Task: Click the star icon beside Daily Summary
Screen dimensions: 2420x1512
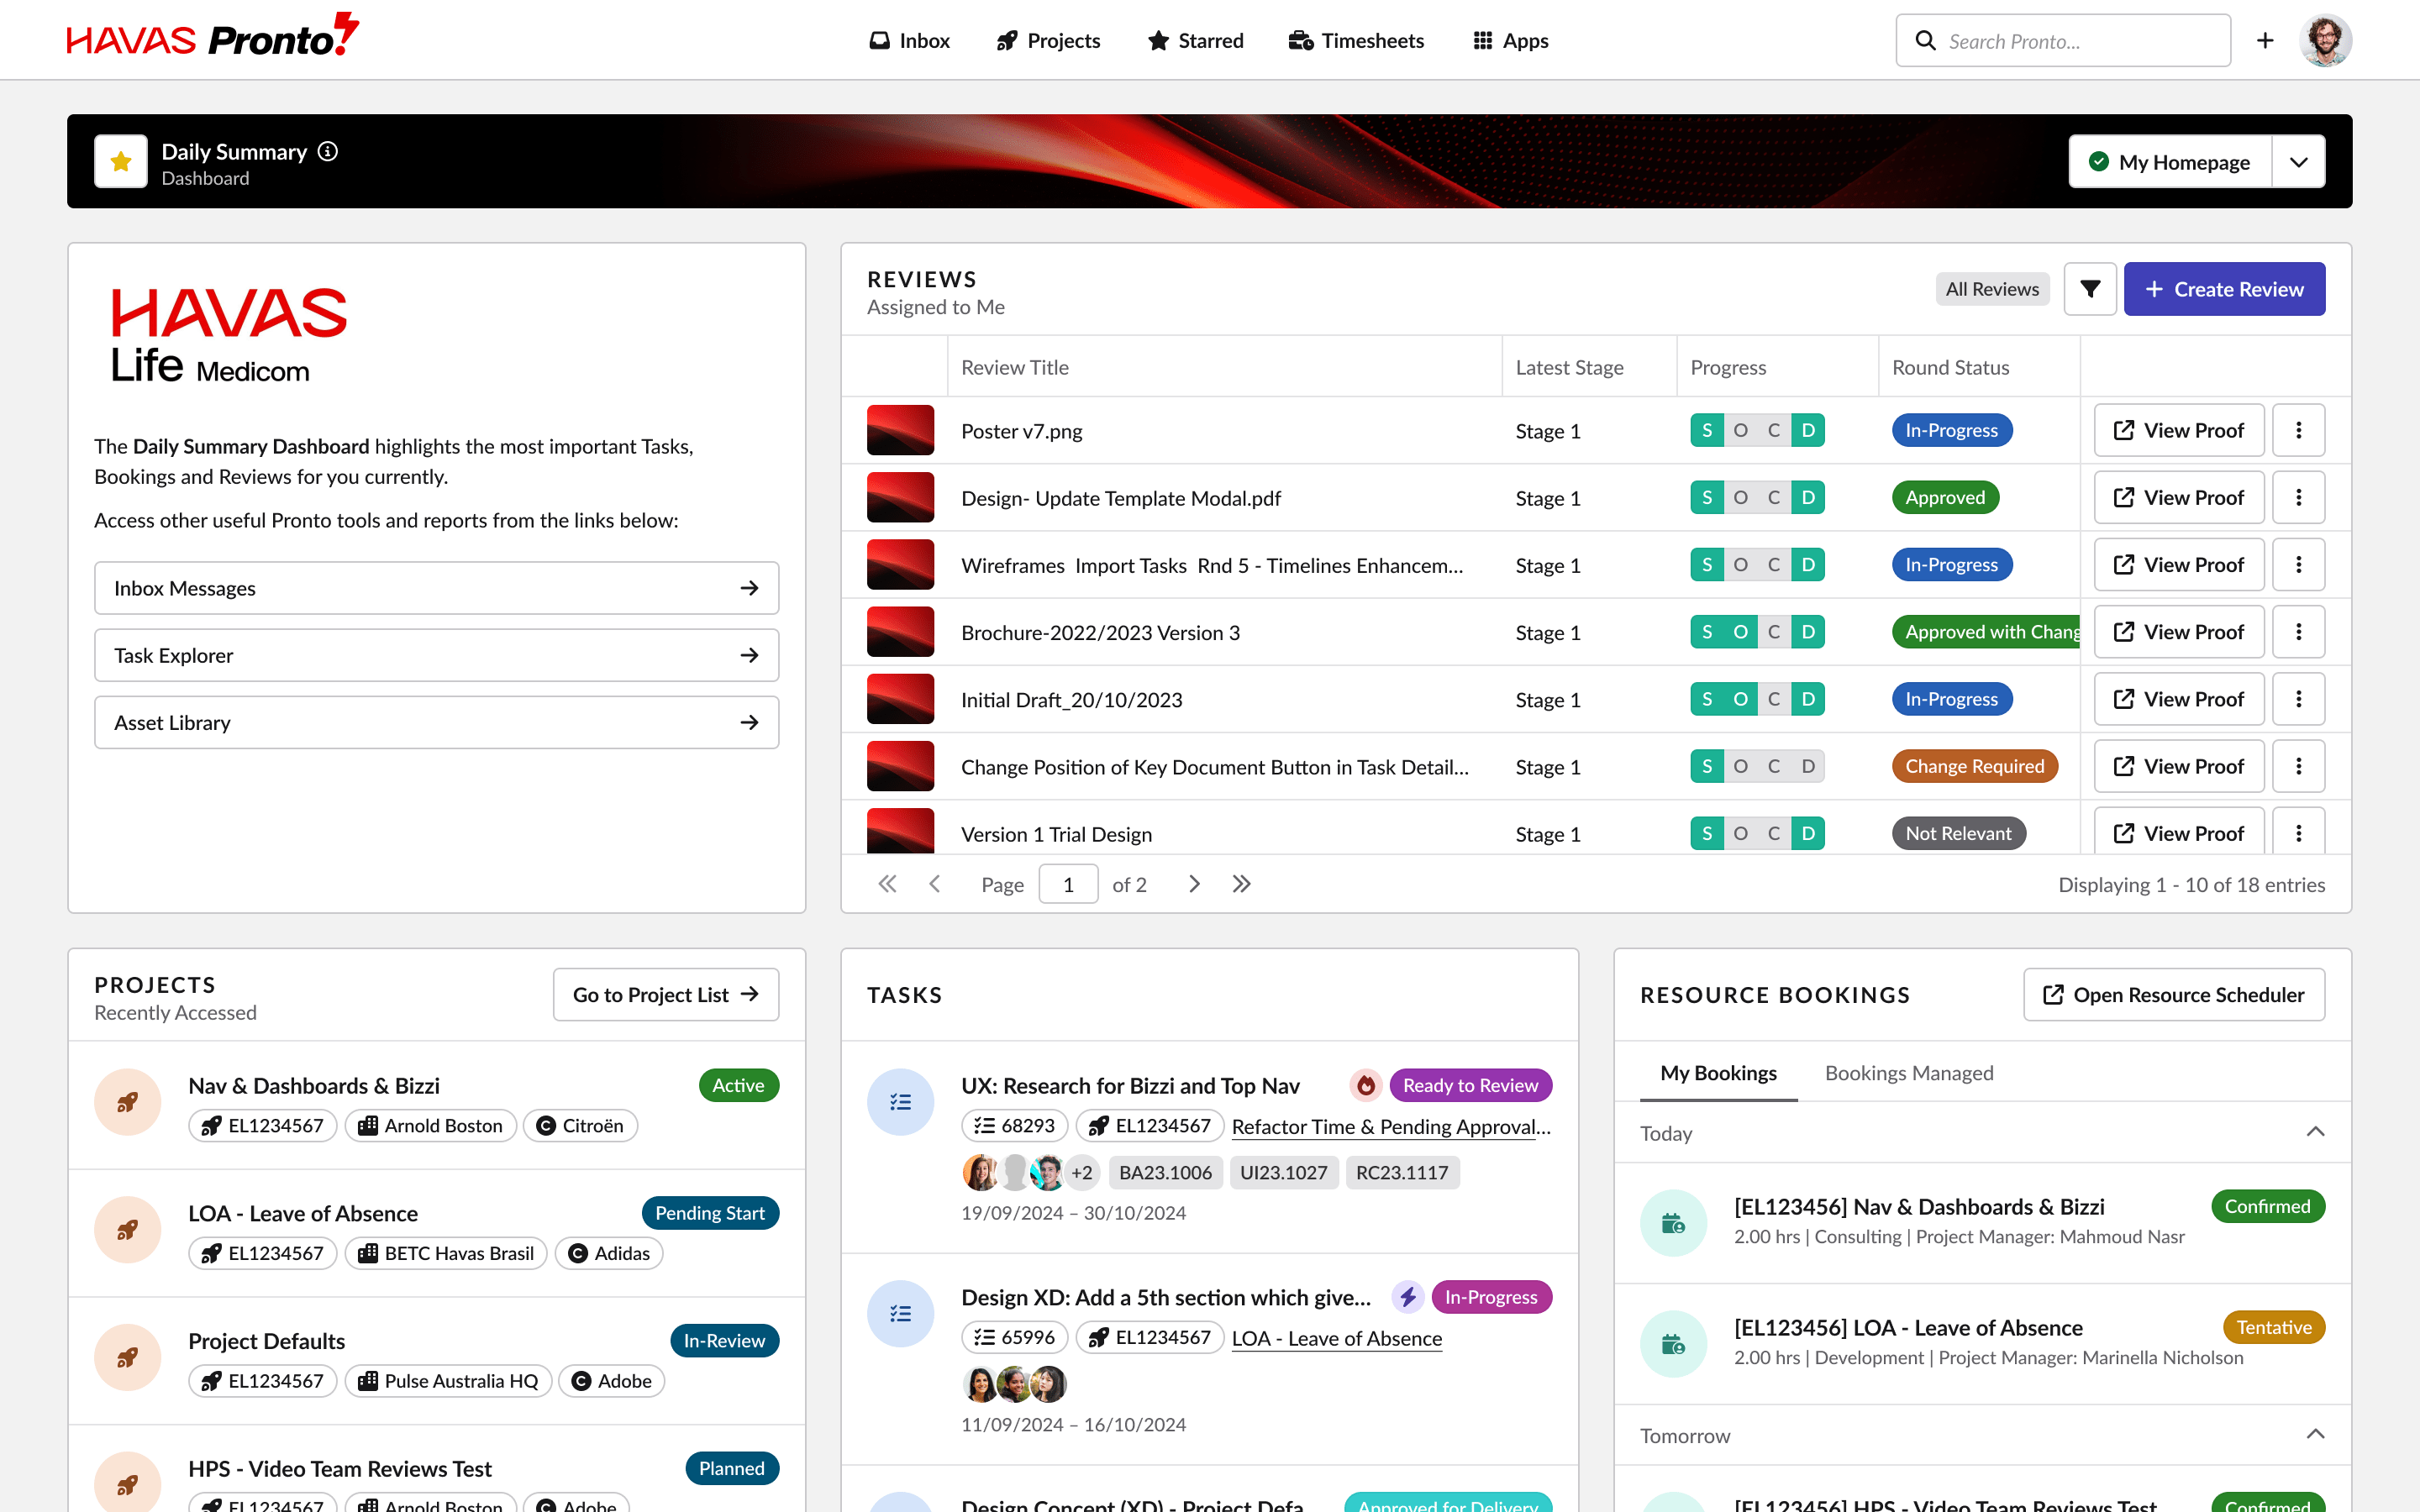Action: [x=121, y=161]
